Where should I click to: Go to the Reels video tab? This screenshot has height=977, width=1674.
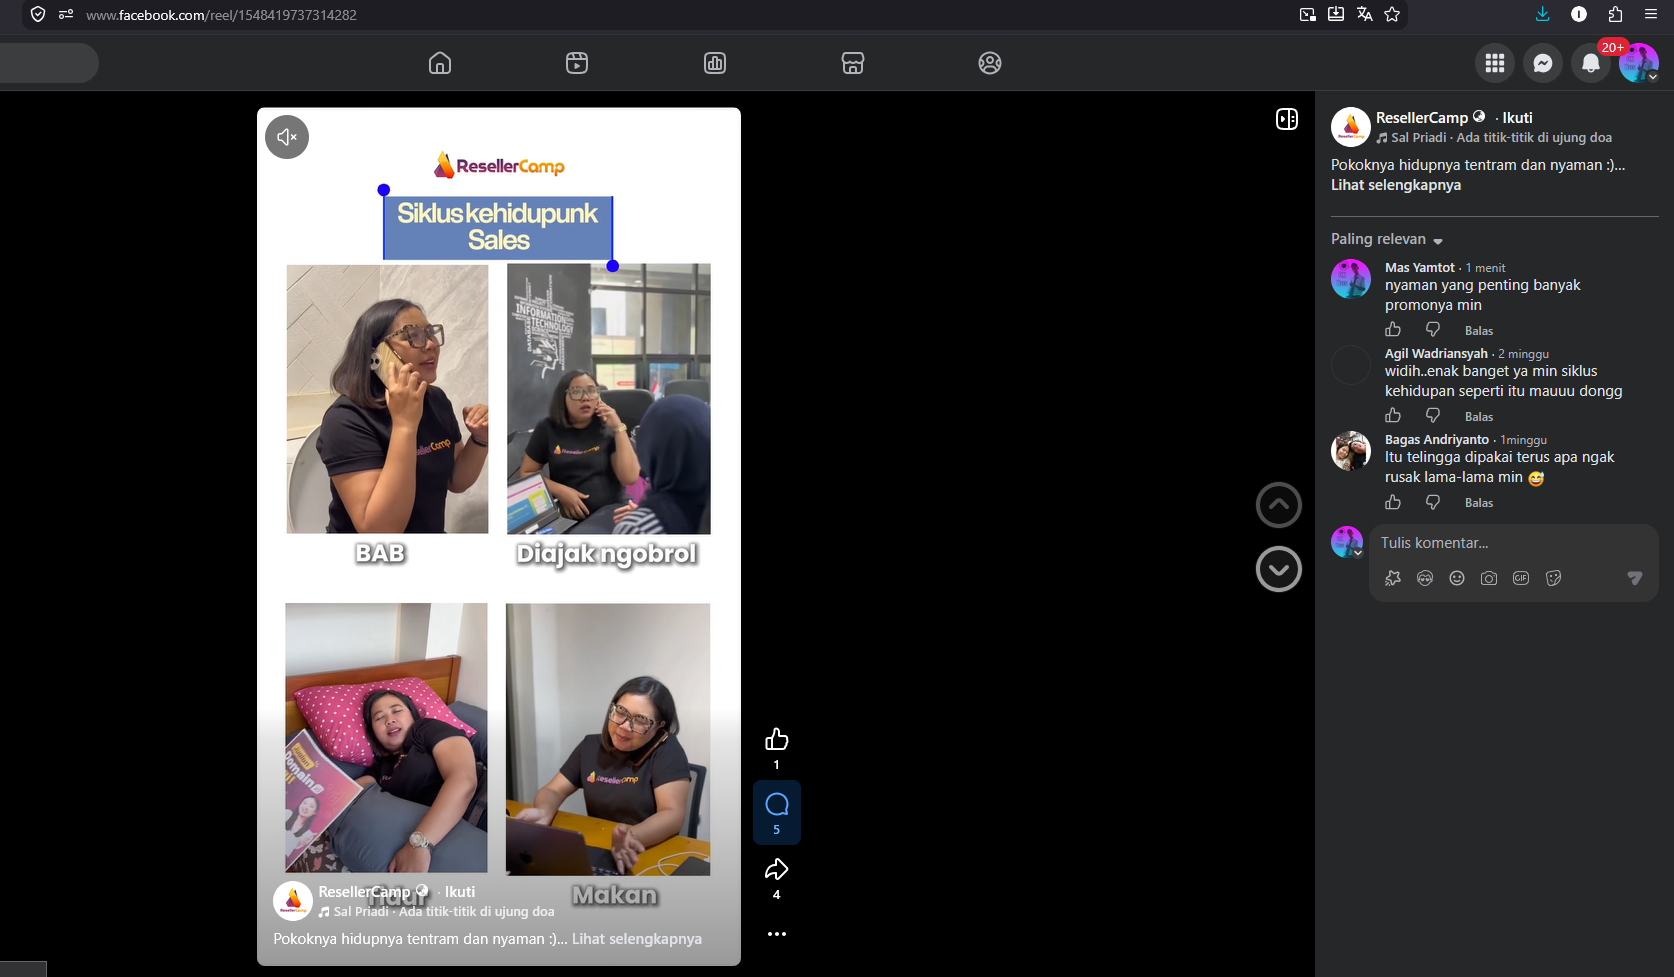[577, 63]
